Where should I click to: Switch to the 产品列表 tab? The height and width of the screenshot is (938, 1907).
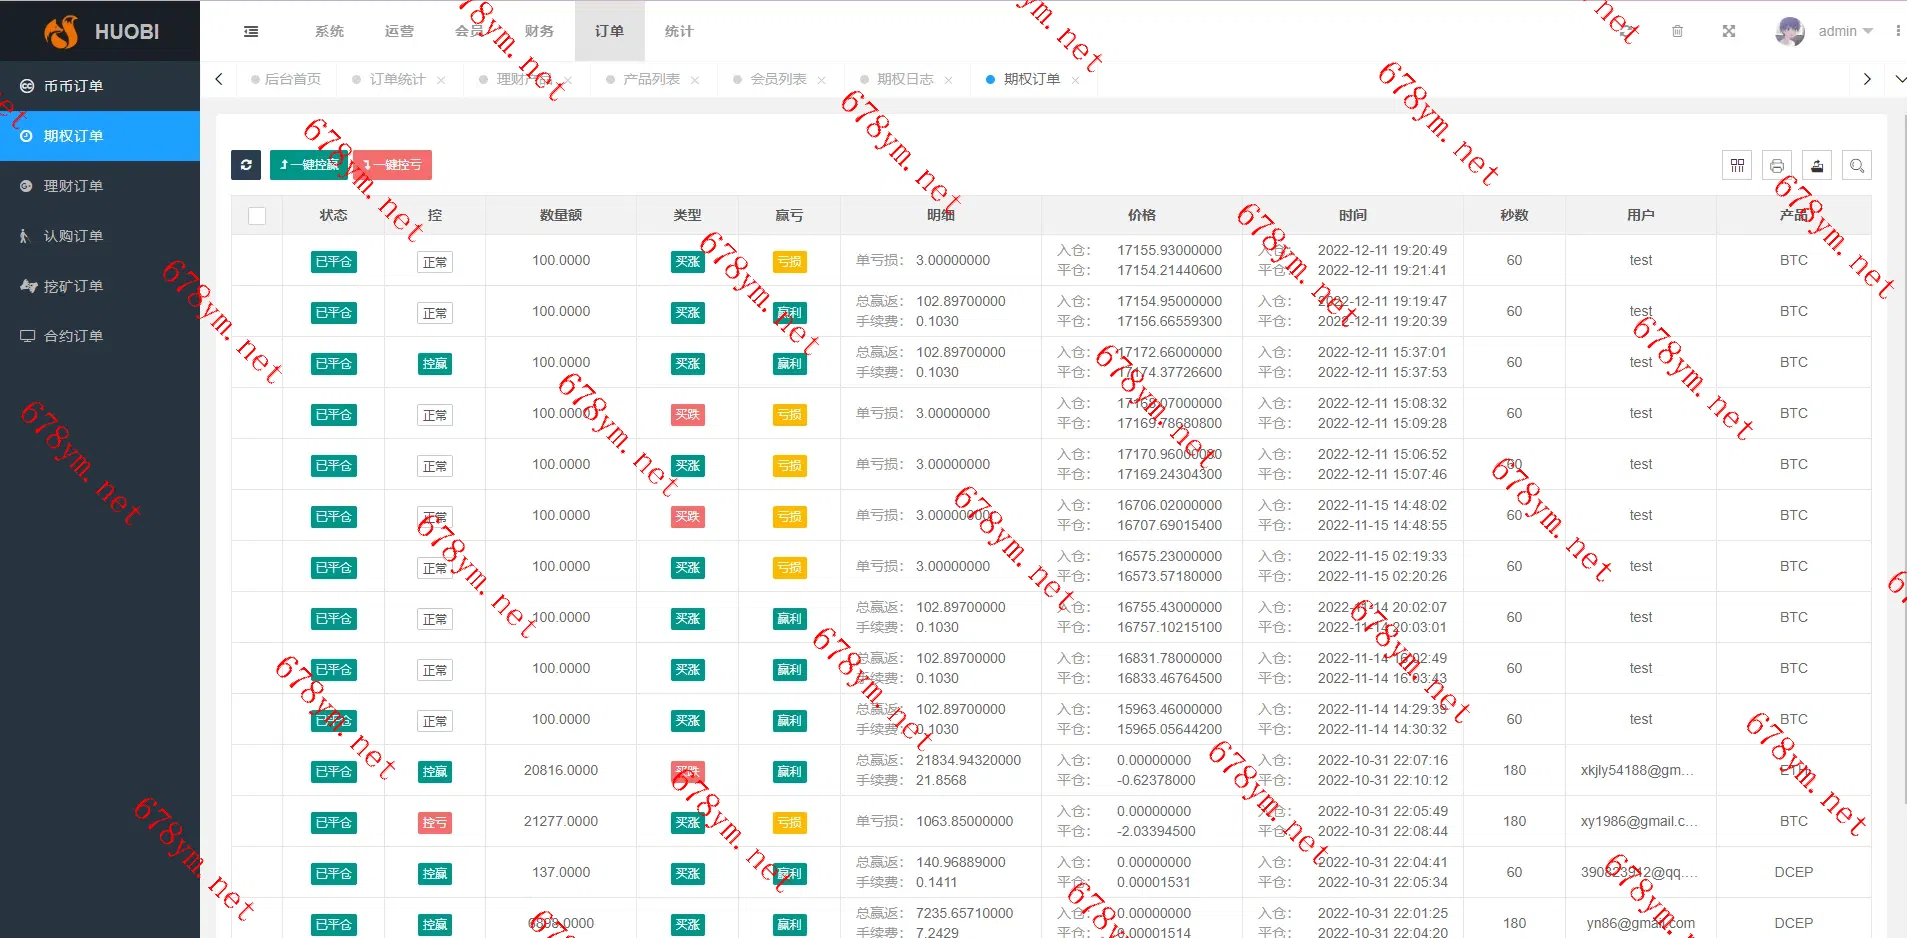(651, 80)
